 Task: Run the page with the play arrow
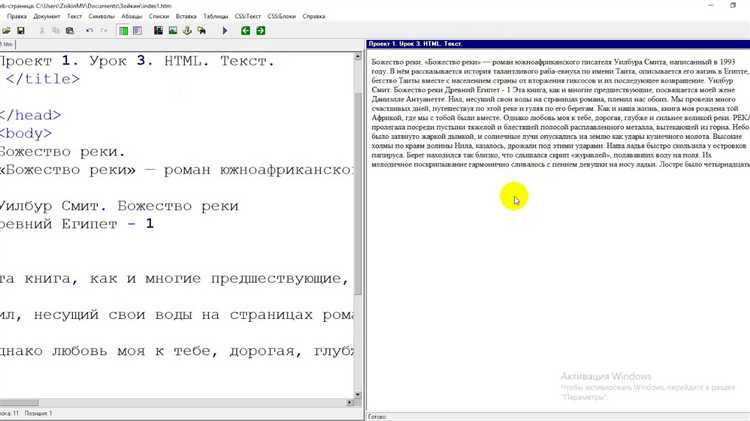(x=224, y=31)
